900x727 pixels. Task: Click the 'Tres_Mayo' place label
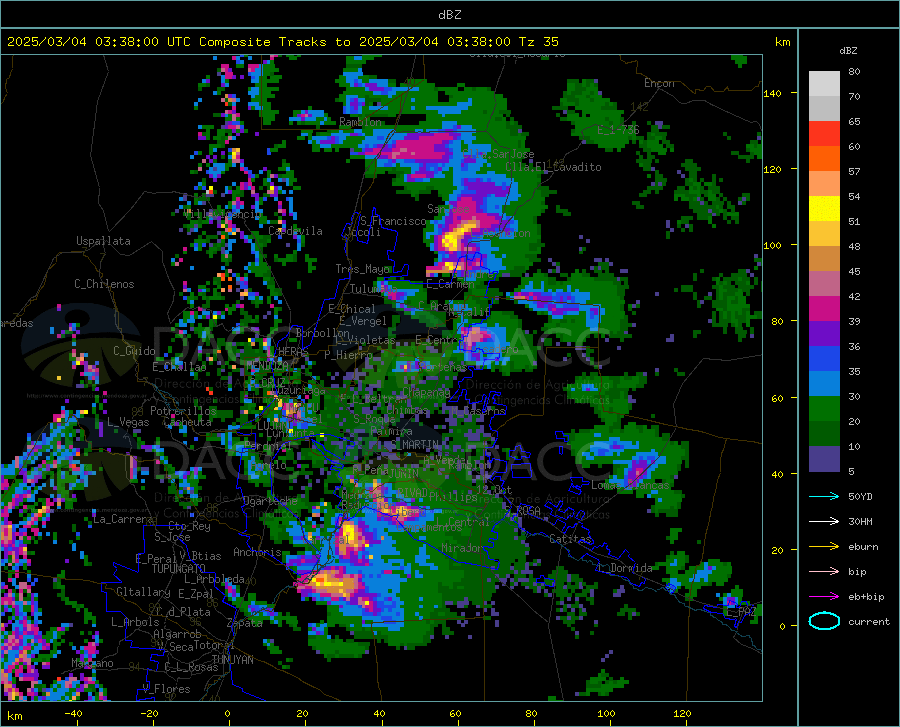(363, 269)
